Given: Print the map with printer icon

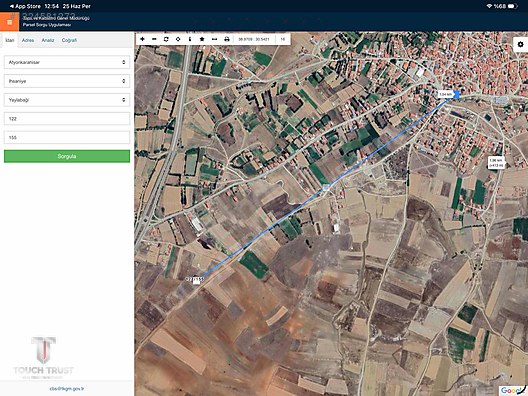Looking at the screenshot, I should 227,39.
